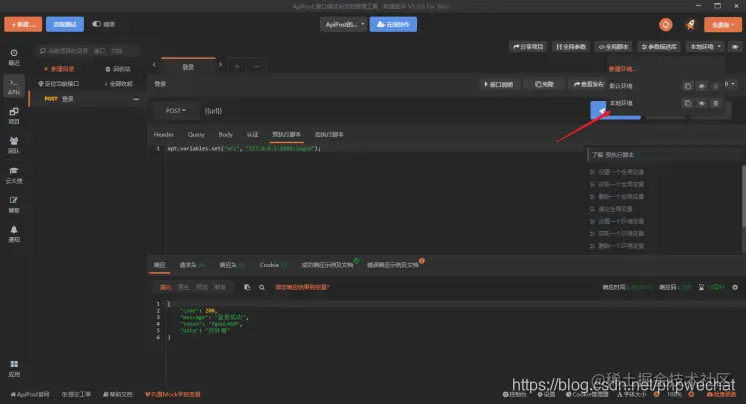The image size is (746, 404).
Task: Open the Team (团队) sidebar section
Action: click(14, 145)
